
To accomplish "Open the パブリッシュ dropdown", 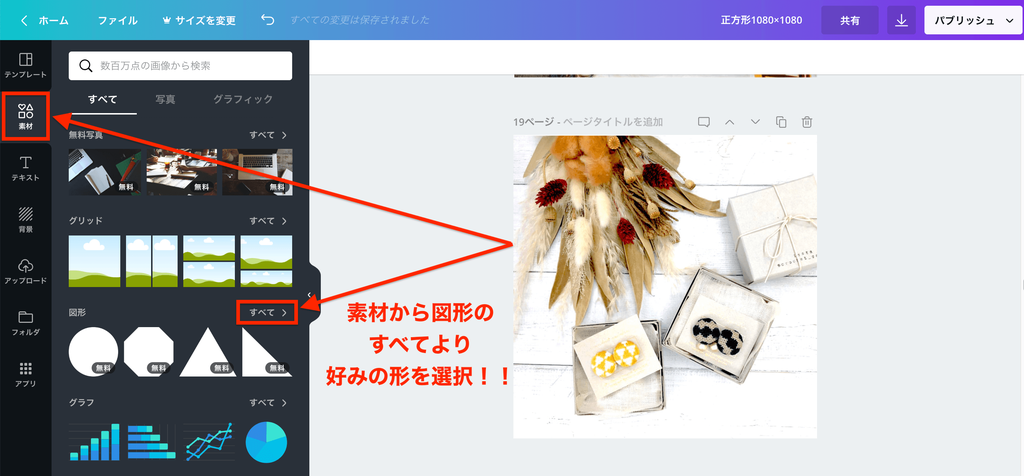I will tap(973, 20).
